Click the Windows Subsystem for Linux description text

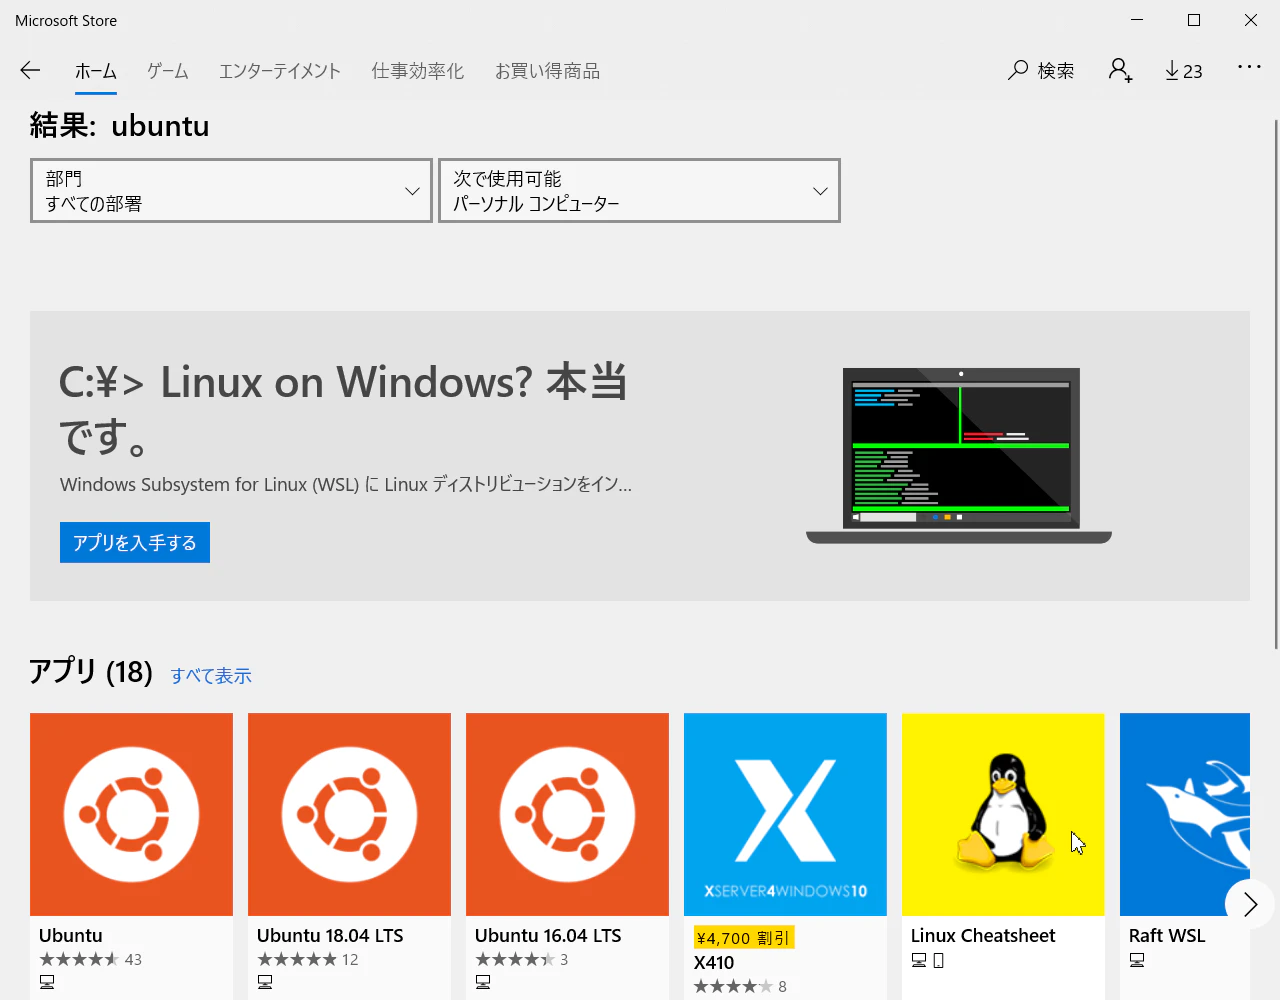tap(346, 484)
